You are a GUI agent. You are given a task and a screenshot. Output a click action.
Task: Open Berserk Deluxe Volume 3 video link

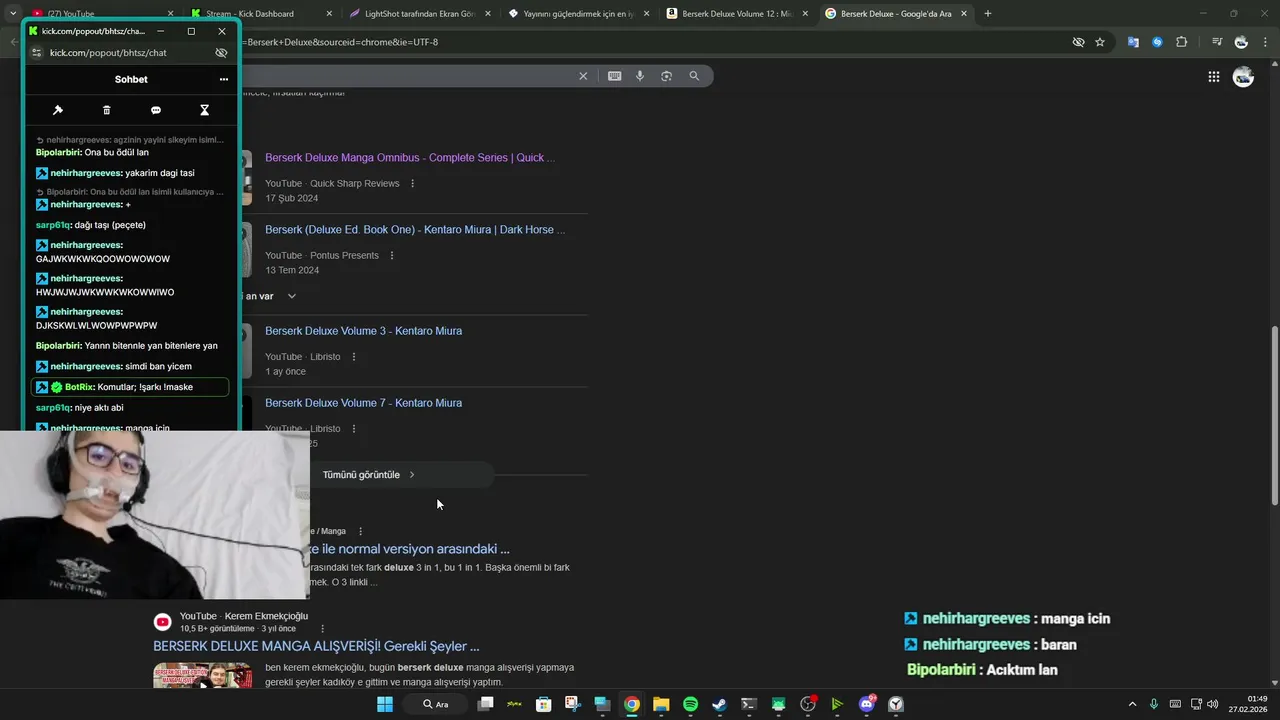tap(363, 330)
